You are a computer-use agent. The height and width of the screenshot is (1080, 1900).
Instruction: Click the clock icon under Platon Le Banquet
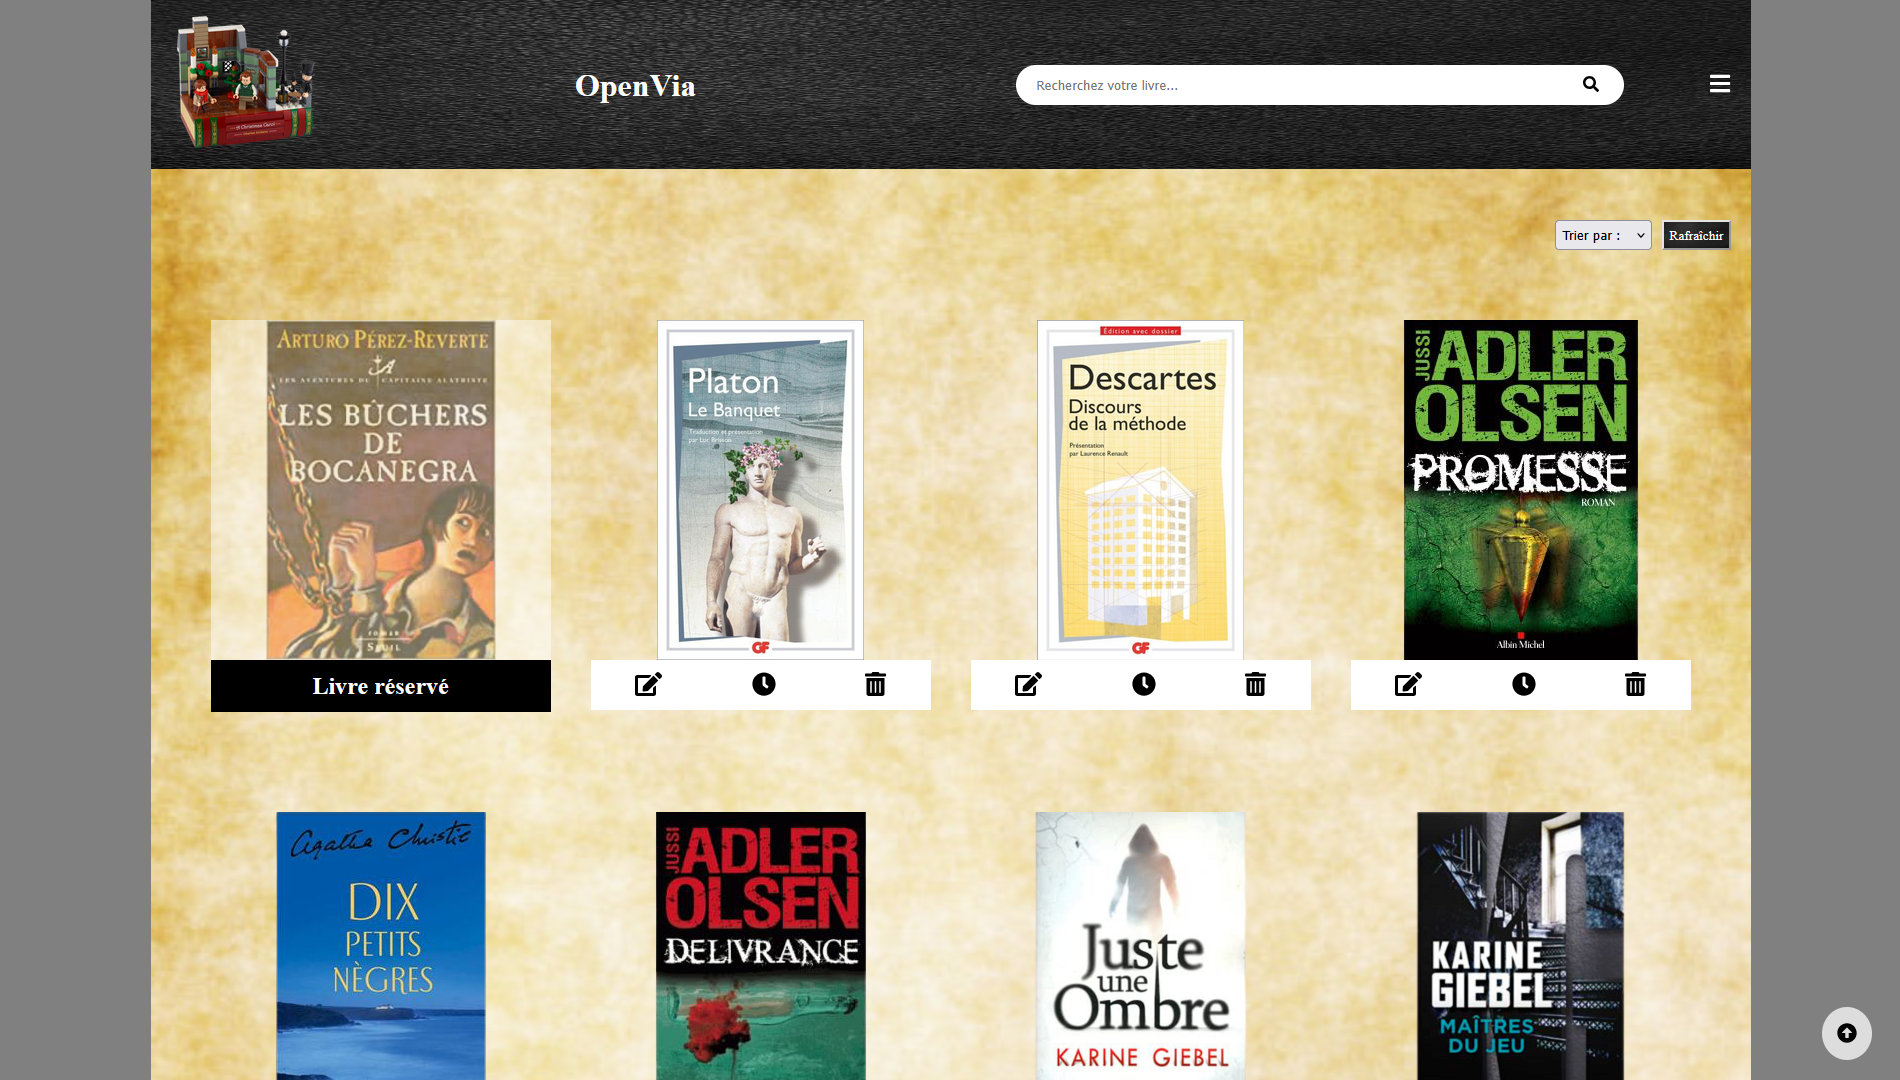(x=763, y=685)
